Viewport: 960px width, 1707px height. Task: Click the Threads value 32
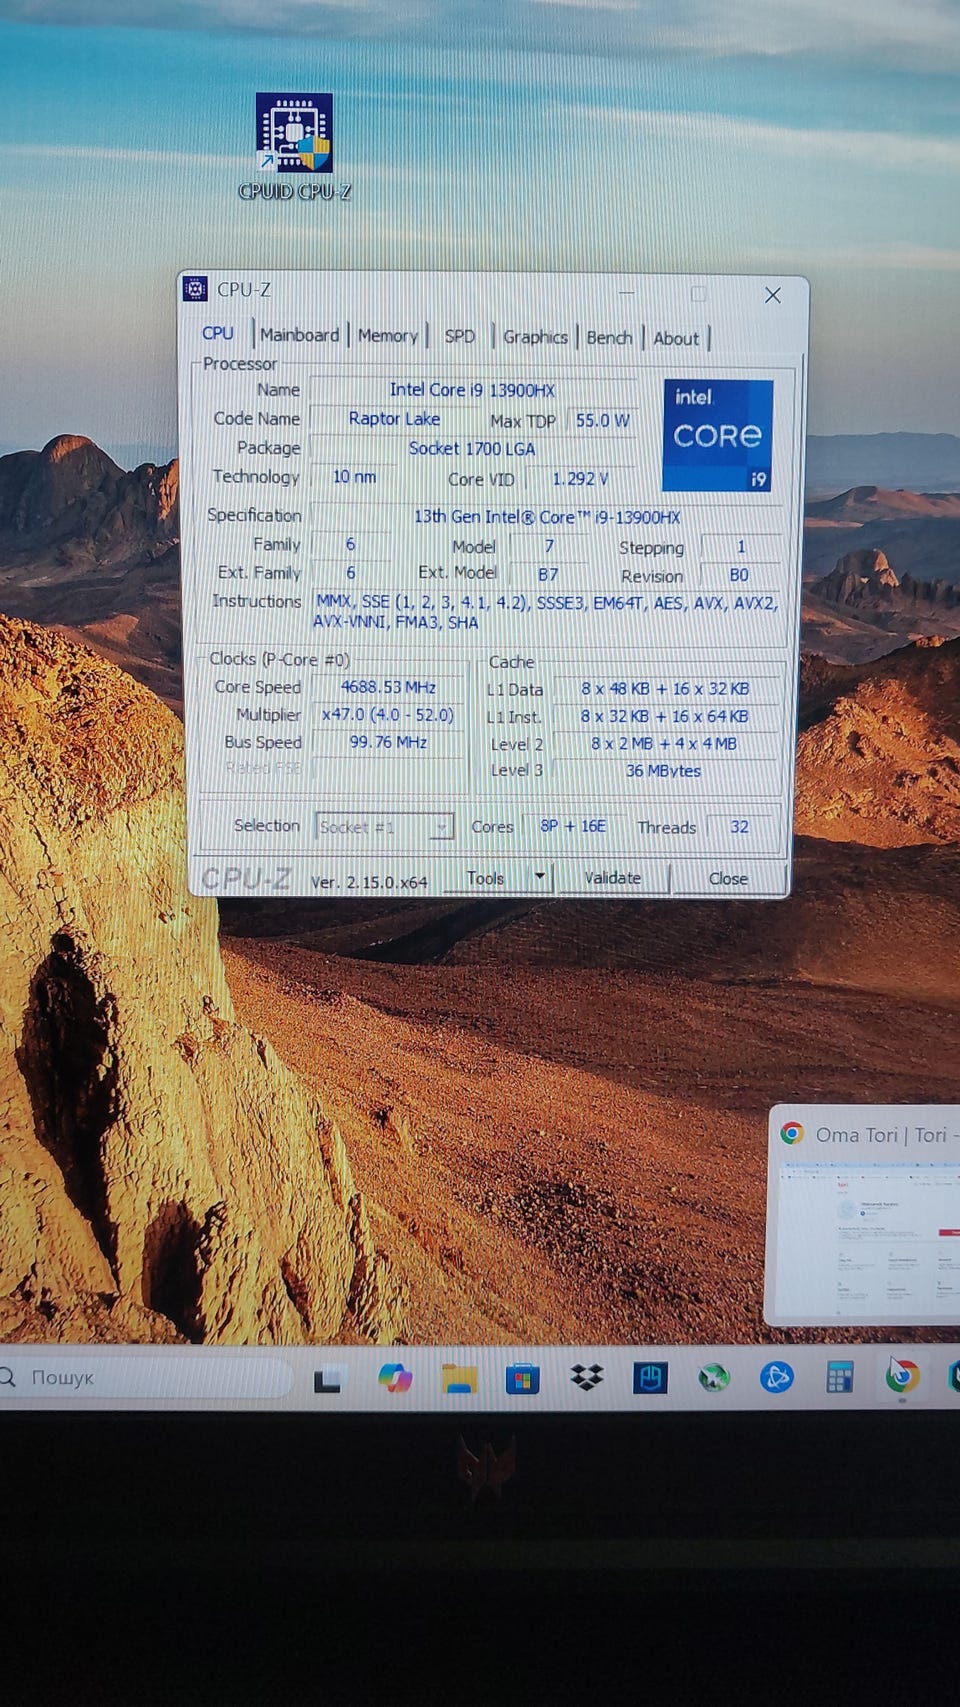coord(739,827)
